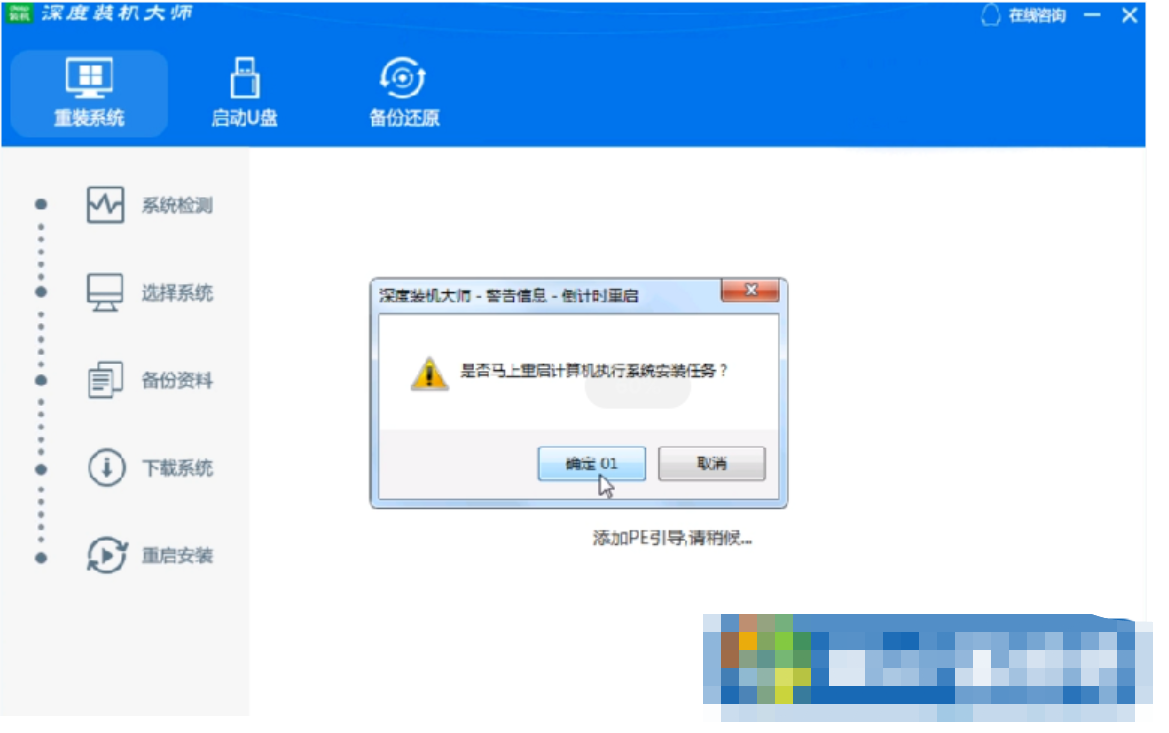Open the 备份还原 tab

click(x=404, y=93)
